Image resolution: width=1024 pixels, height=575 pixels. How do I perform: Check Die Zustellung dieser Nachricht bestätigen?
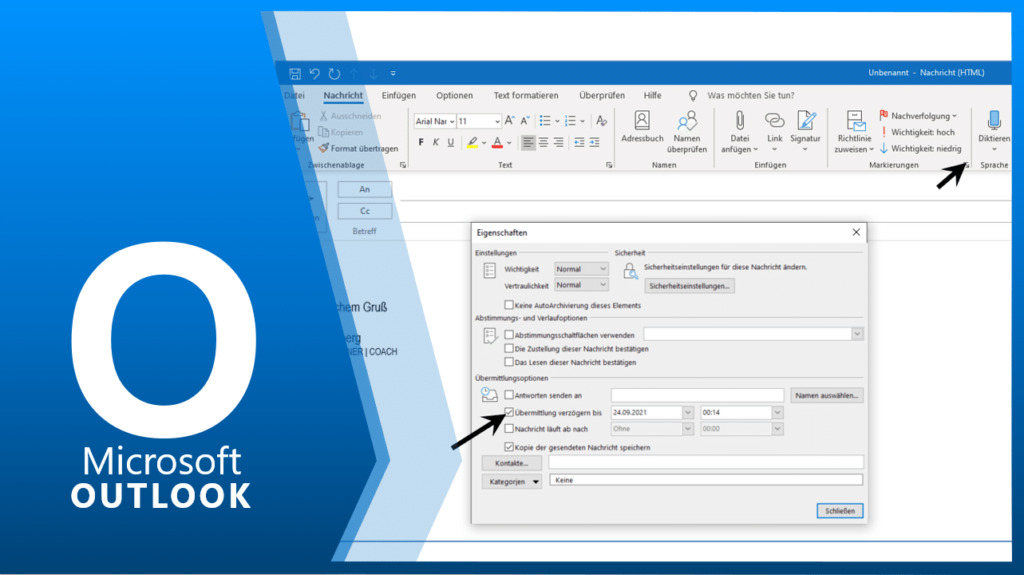point(509,348)
